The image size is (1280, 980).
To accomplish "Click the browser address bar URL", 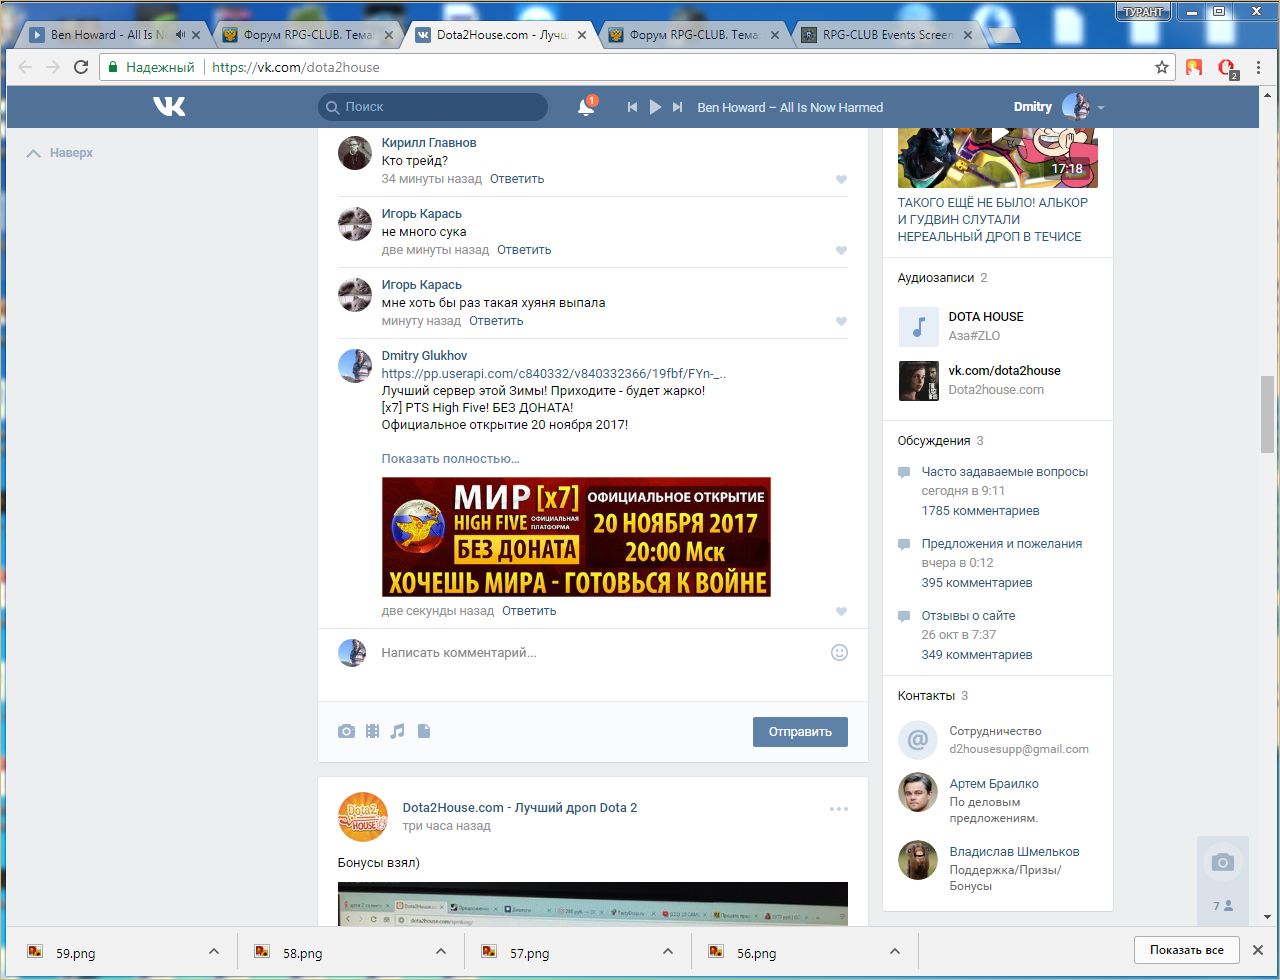I will click(x=296, y=68).
